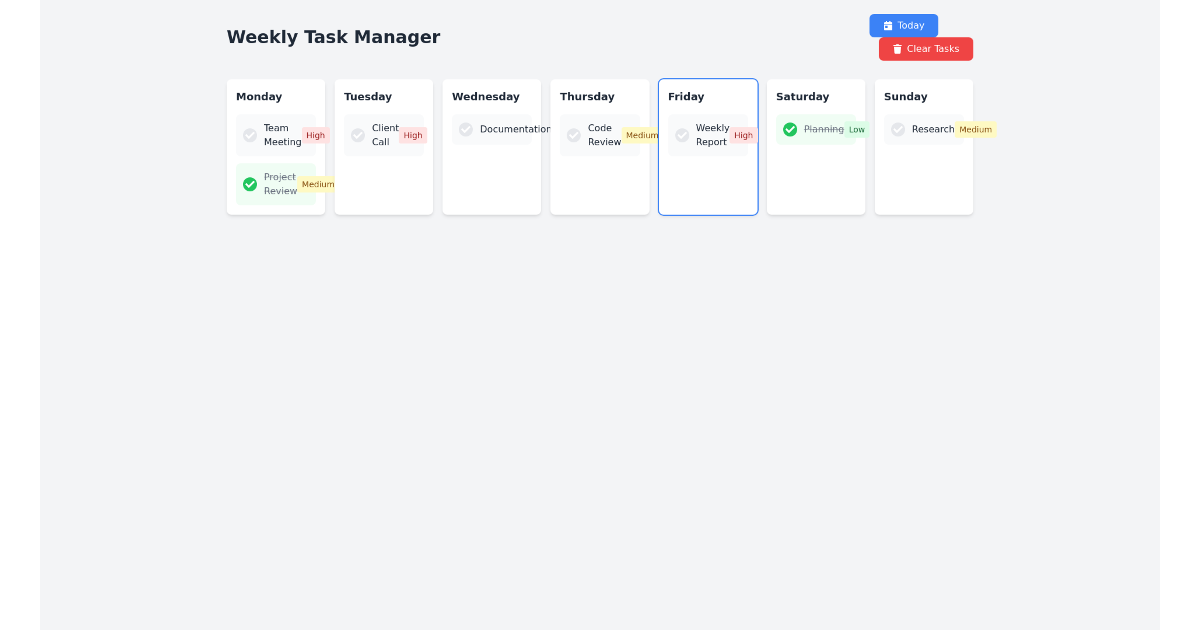1200x630 pixels.
Task: Click the Clear Tasks button
Action: (x=925, y=48)
